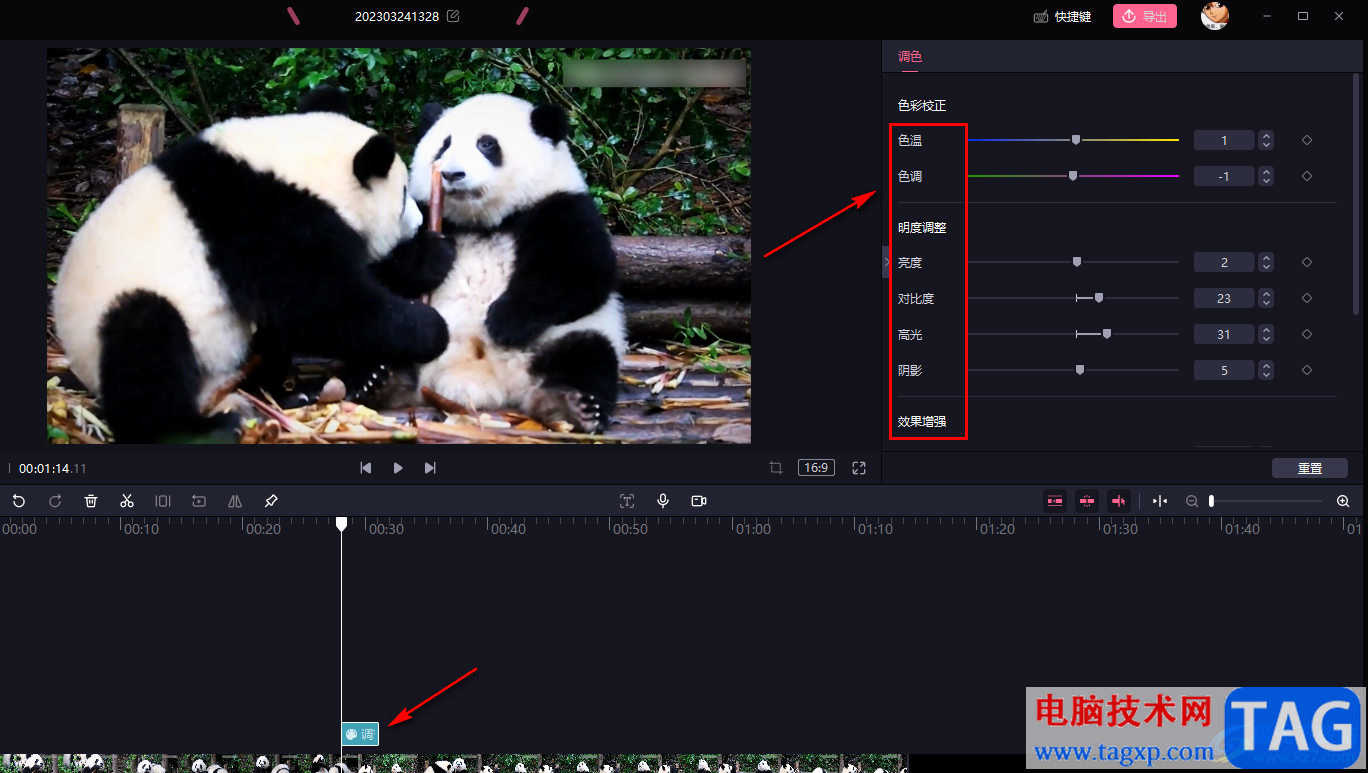
Task: Click the 色温 value field showing 1
Action: point(1224,140)
